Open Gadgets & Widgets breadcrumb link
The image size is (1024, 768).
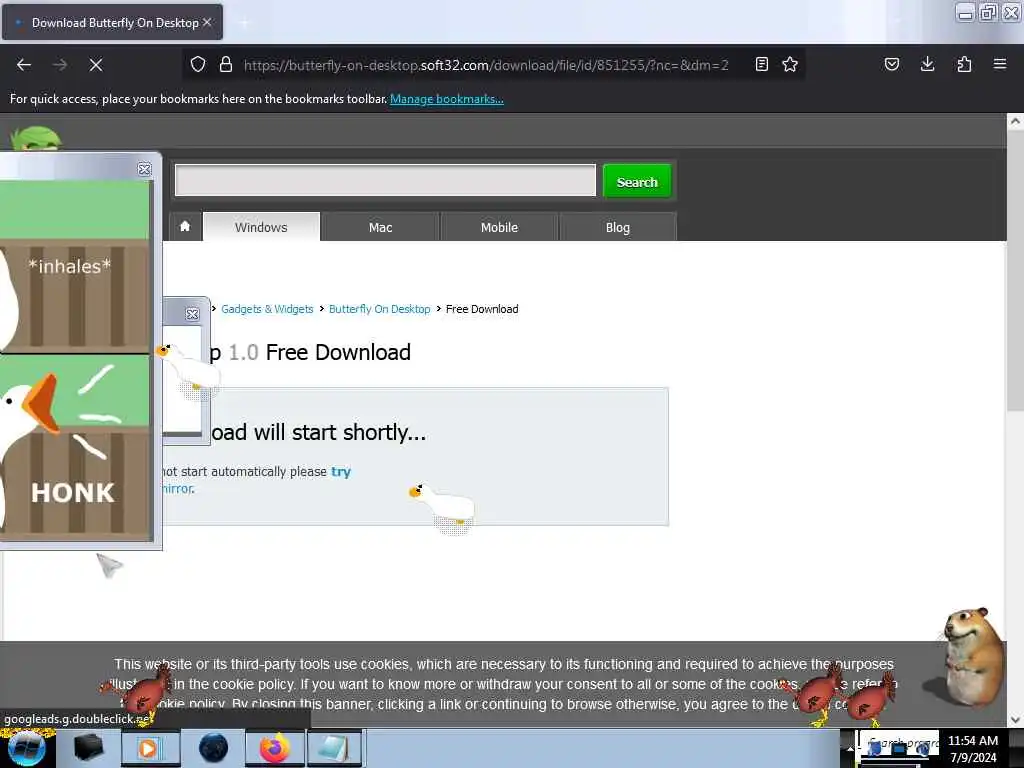point(267,309)
